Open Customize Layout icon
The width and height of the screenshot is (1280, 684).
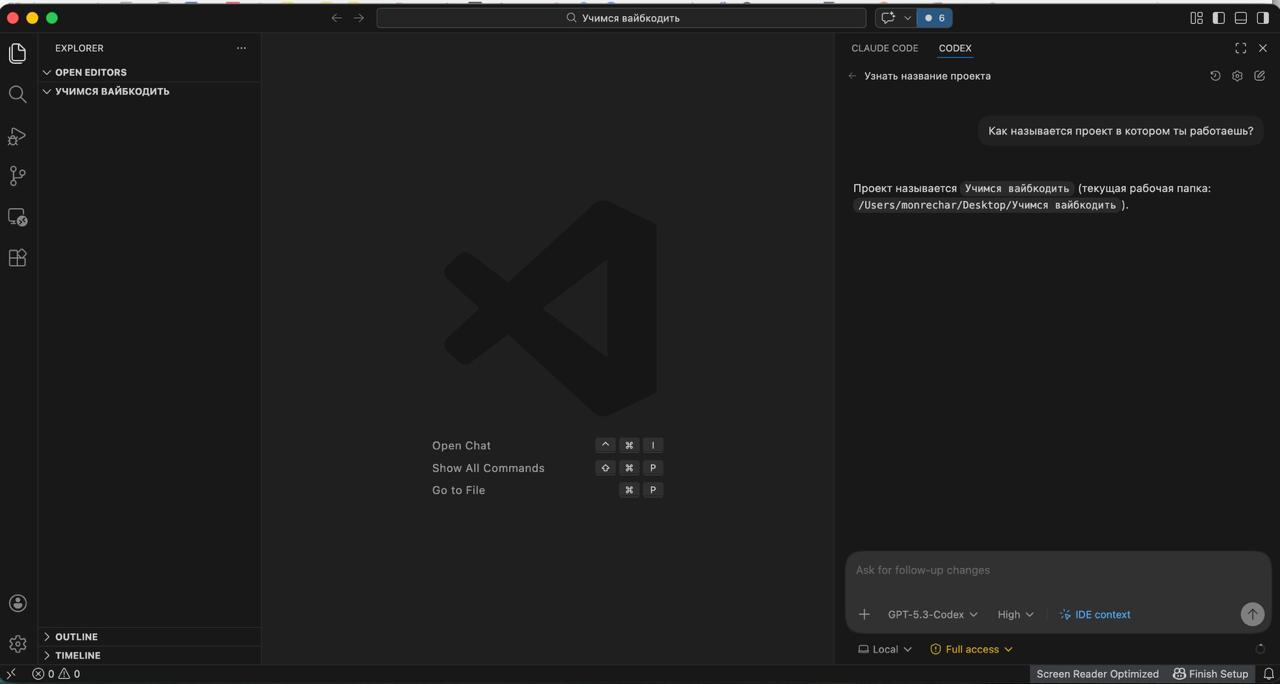[x=1196, y=18]
